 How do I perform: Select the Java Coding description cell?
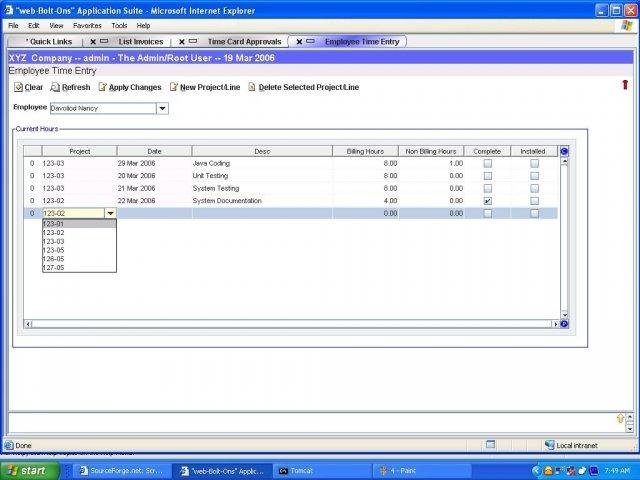[262, 163]
